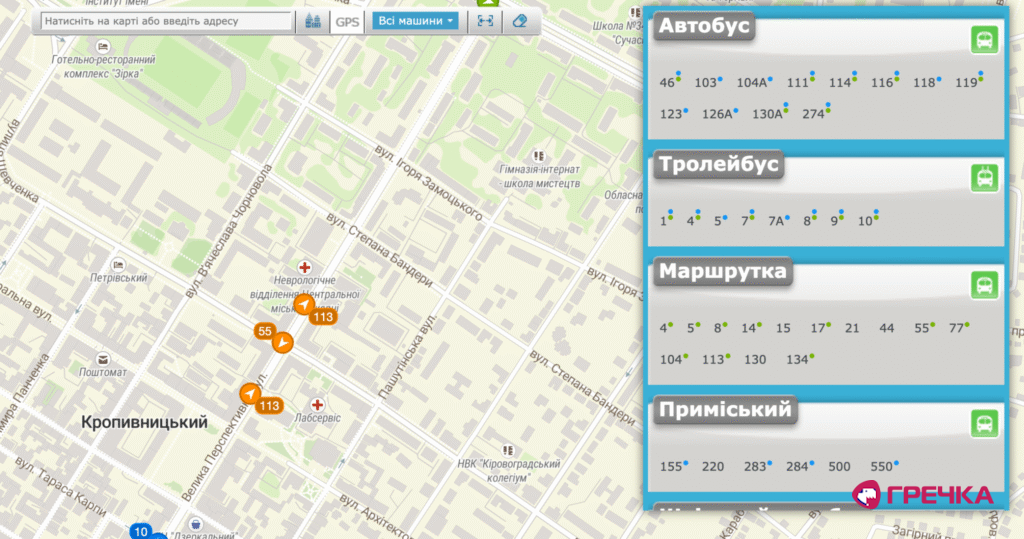Select suburban route 155

point(673,466)
